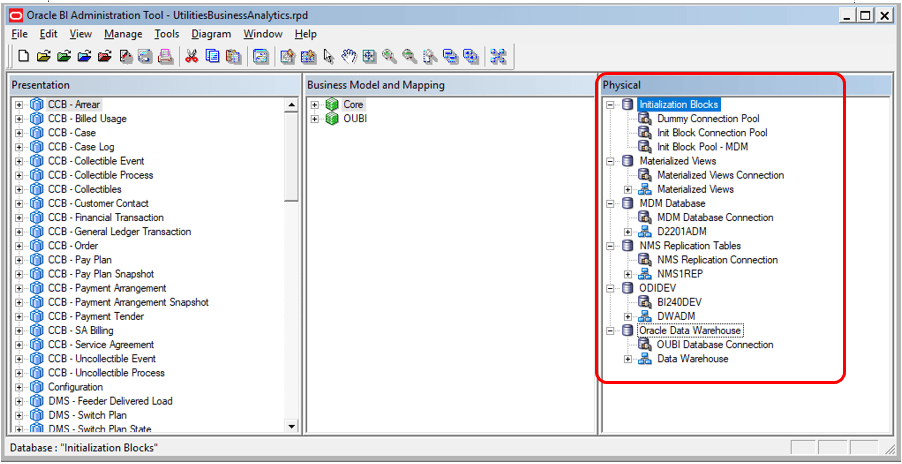Expand the OUBI business model

click(315, 119)
